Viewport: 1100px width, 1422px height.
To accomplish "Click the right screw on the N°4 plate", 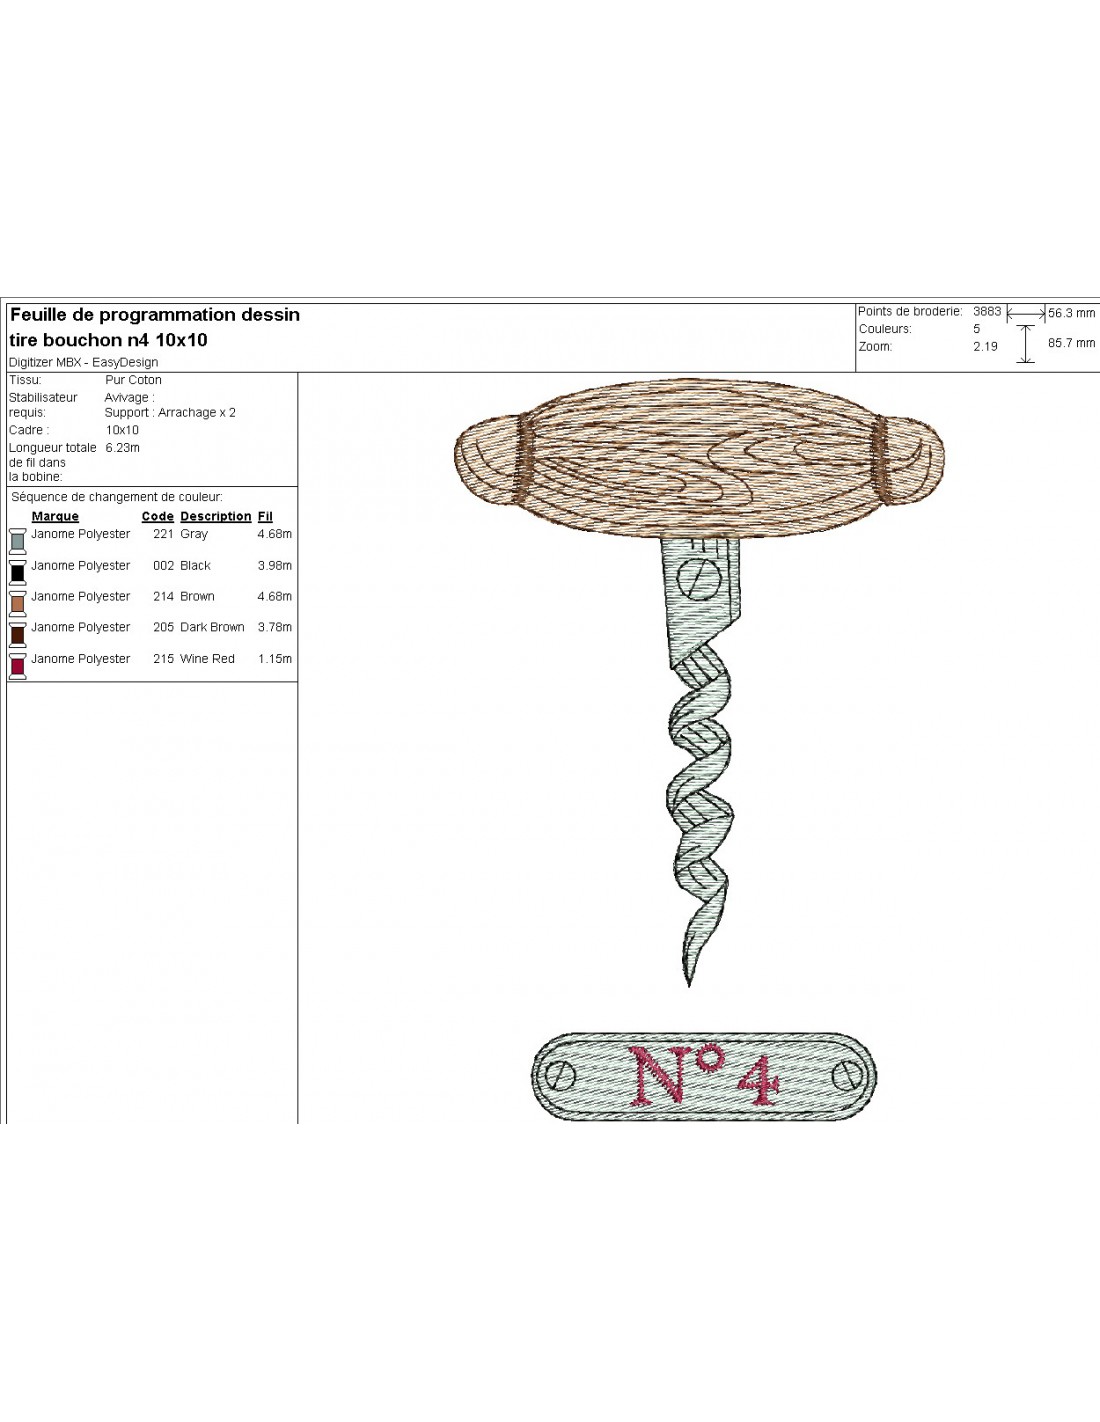I will 848,1076.
